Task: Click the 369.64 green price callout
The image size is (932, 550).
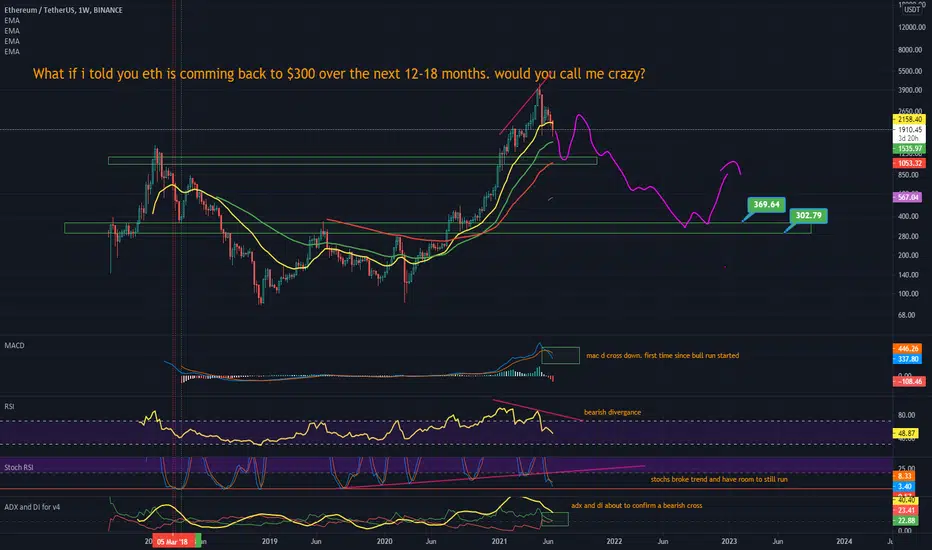Action: 766,205
